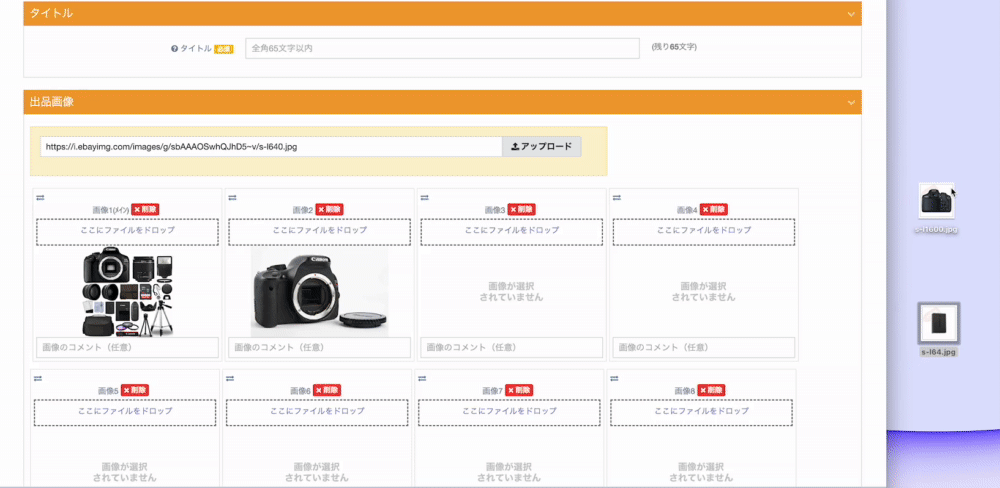This screenshot has width=1000, height=488.
Task: Click the 残り65文字 counter text
Action: point(674,47)
